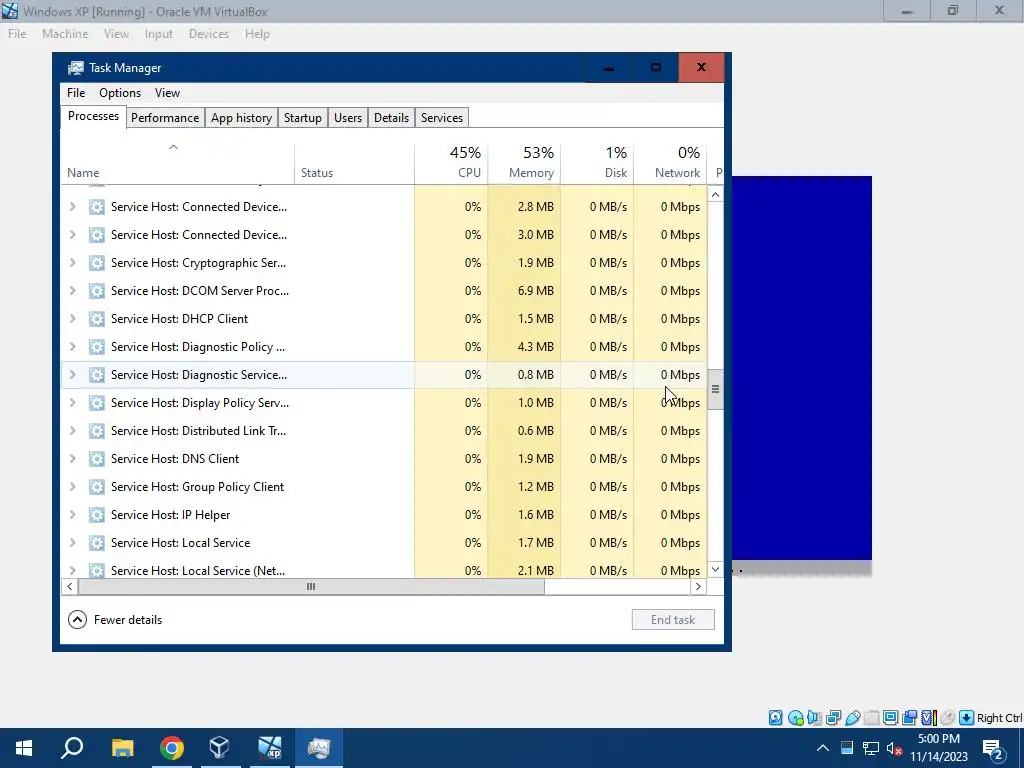Click the VirtualBox keyboard capture arrow indicator
This screenshot has width=1024, height=768.
tap(966, 718)
